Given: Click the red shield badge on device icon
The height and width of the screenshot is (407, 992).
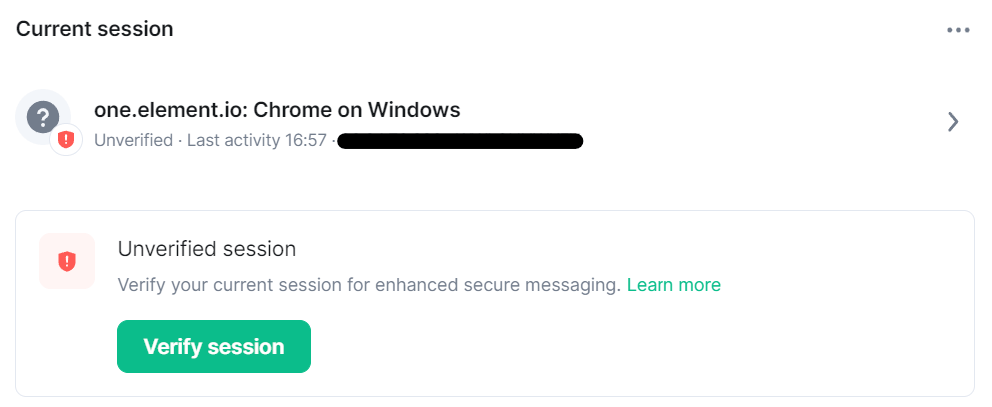Looking at the screenshot, I should (66, 139).
